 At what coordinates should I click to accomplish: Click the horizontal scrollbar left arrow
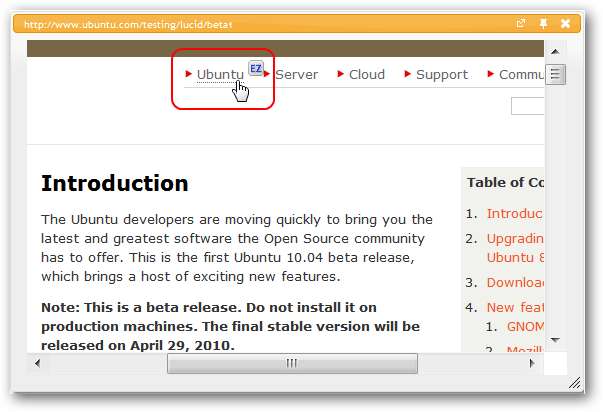pyautogui.click(x=37, y=363)
